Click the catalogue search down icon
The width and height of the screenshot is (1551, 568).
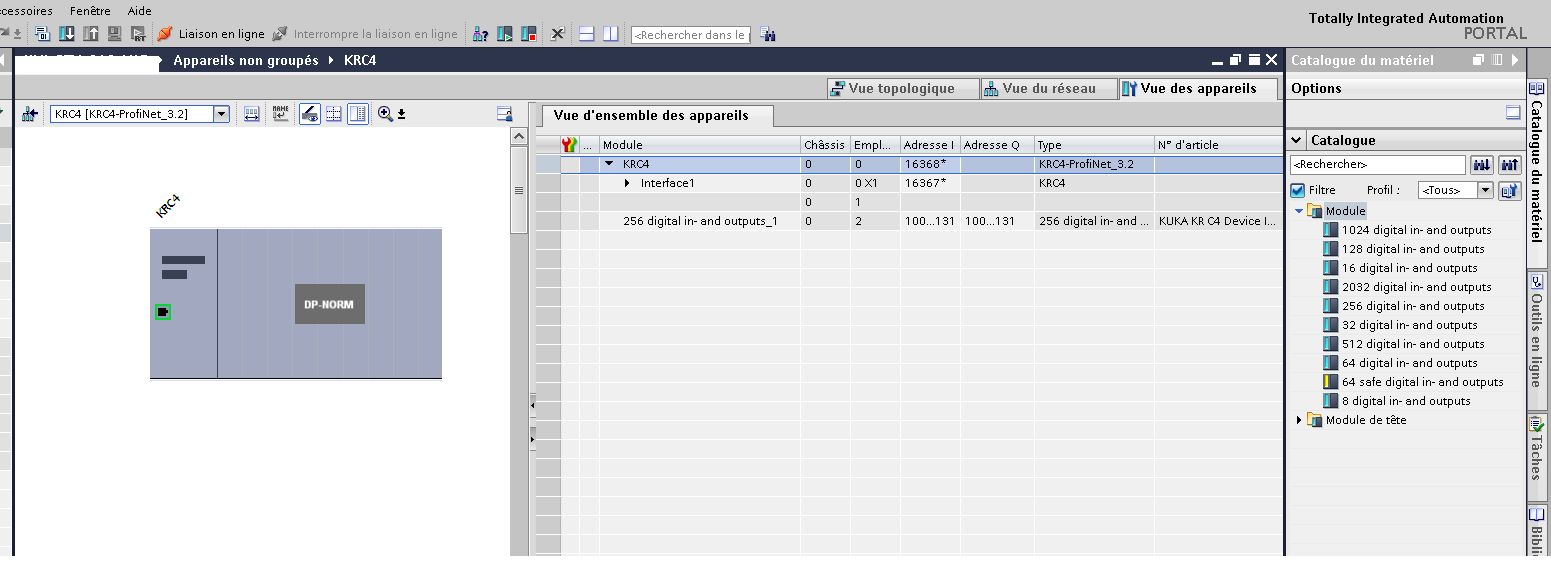(x=1482, y=164)
